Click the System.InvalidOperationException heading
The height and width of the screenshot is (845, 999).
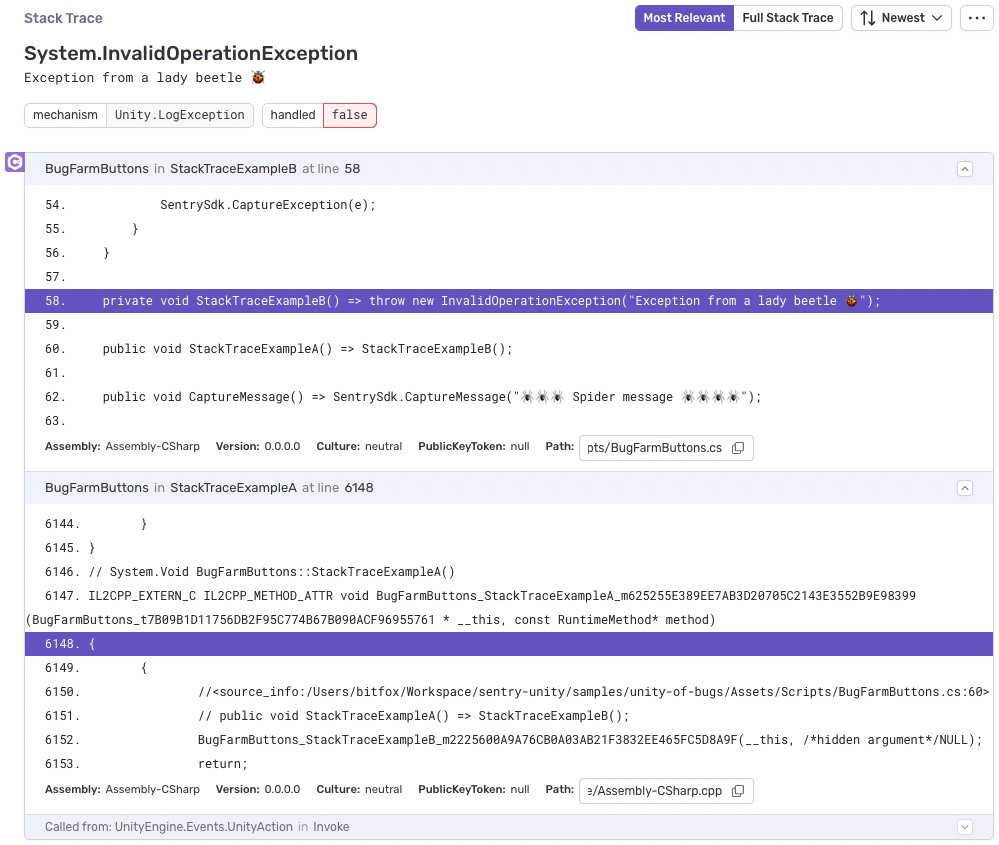pos(190,53)
